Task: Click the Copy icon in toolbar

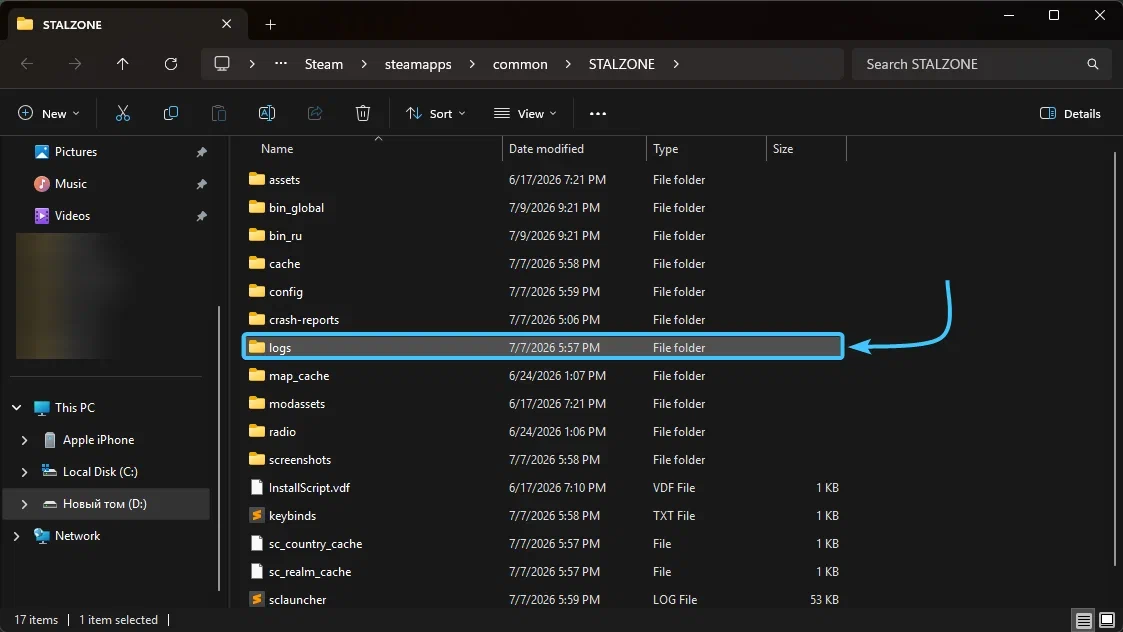Action: click(x=170, y=113)
